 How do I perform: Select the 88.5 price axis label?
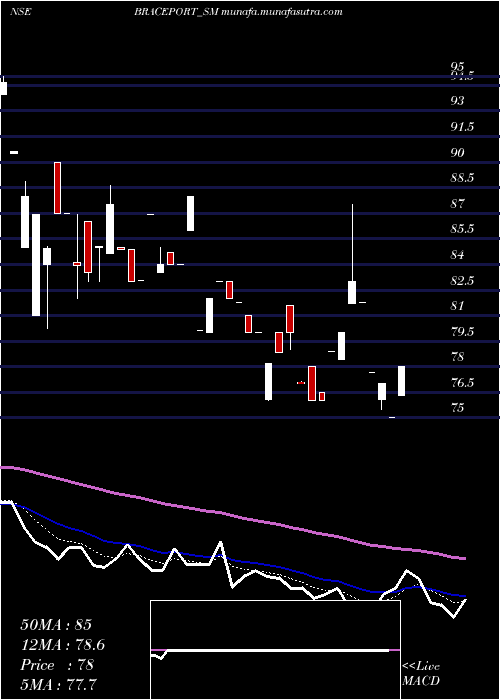462,178
